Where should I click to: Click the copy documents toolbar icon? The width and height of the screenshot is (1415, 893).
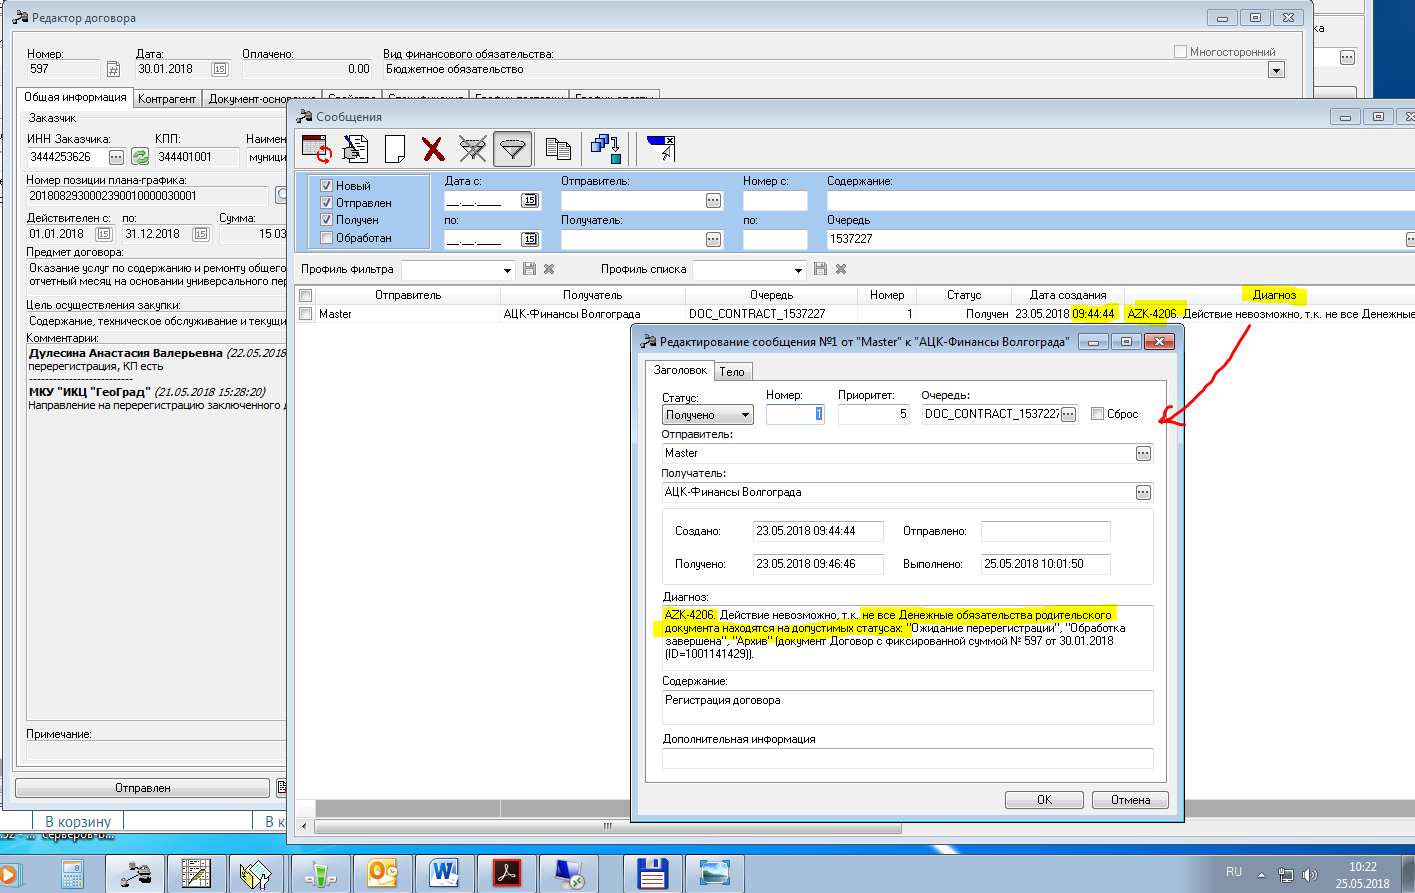click(558, 149)
